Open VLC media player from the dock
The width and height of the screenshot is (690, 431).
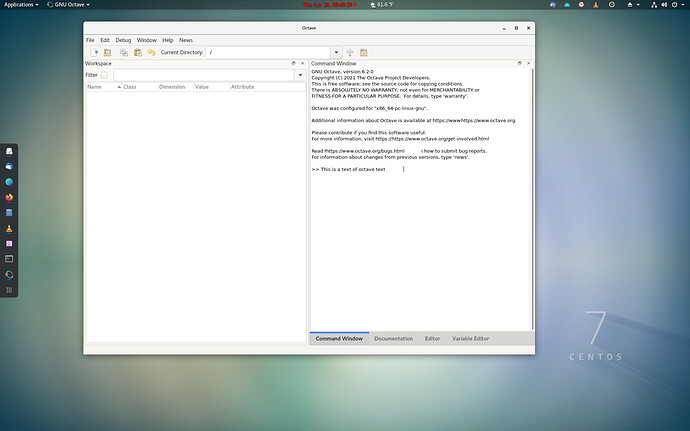pyautogui.click(x=9, y=228)
